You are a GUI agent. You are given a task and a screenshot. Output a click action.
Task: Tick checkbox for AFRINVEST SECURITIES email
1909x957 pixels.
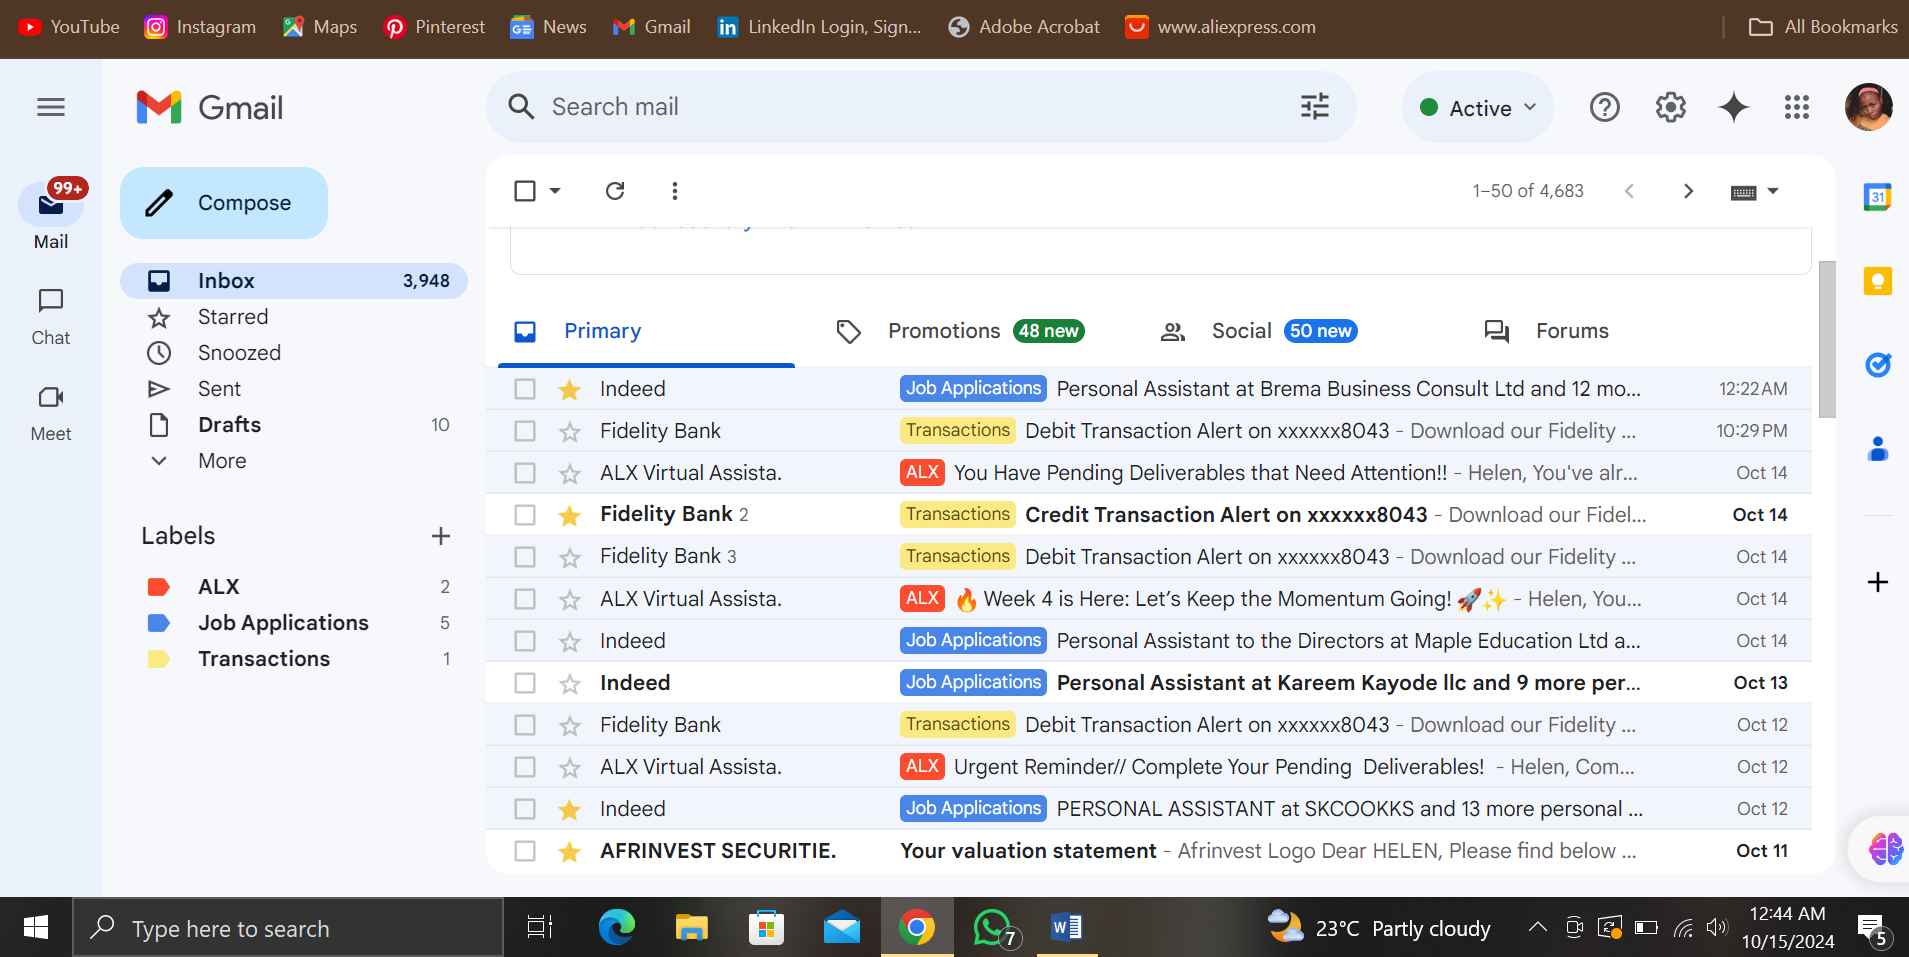525,851
